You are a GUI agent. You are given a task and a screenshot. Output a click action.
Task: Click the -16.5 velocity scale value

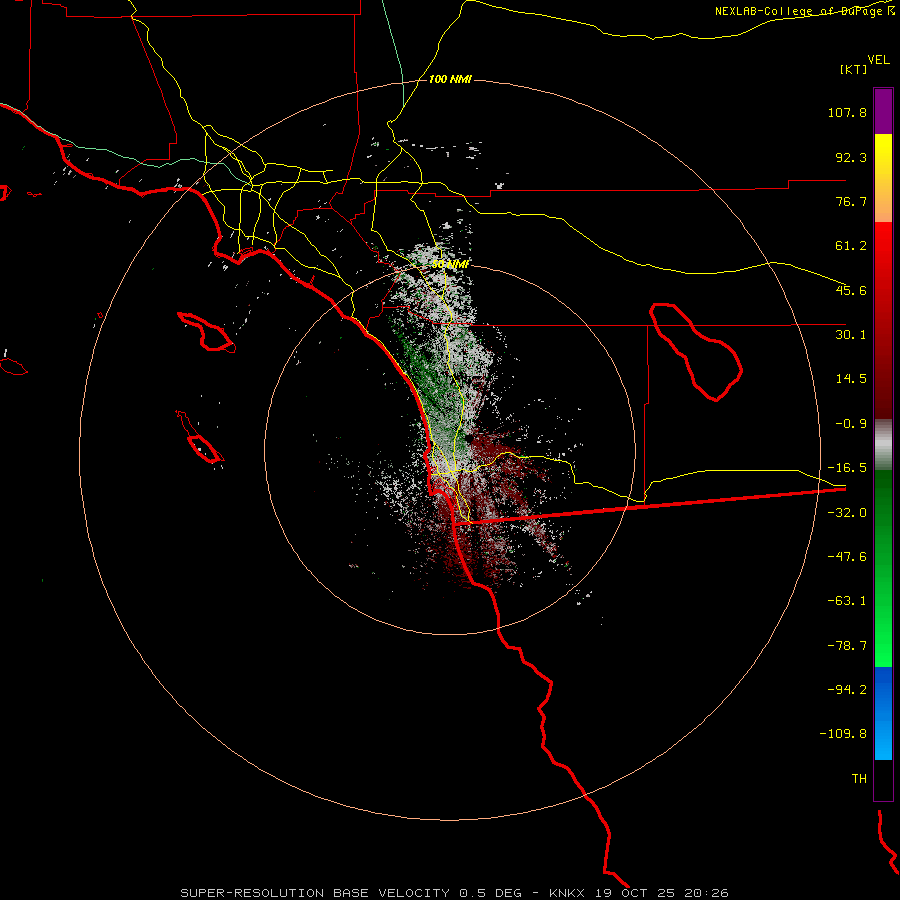(x=847, y=468)
